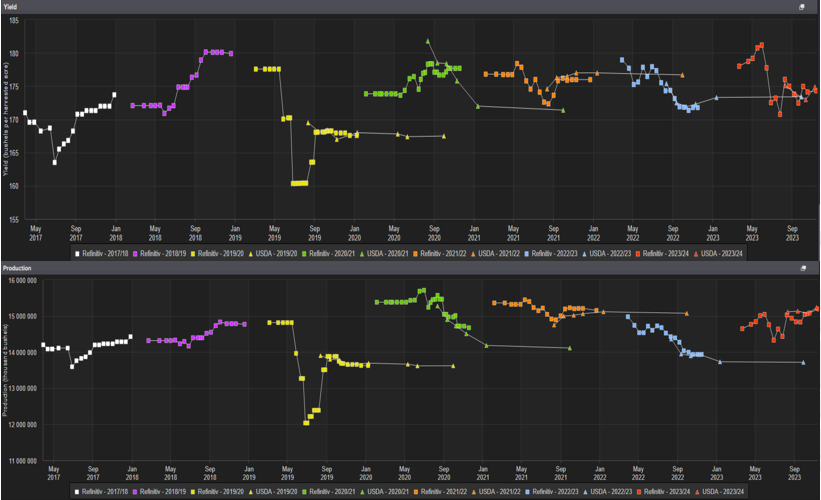This screenshot has width=821, height=500.
Task: Hide USDA 2019/20 series in Yield legend
Action: click(x=272, y=253)
